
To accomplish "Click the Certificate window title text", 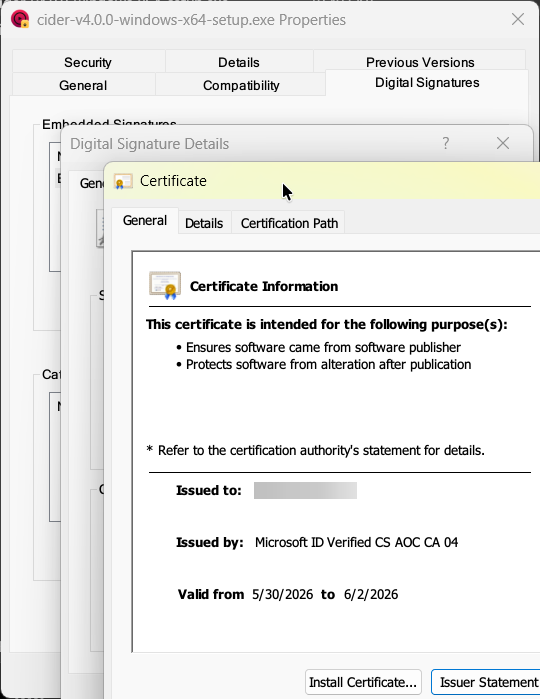I will tap(173, 181).
